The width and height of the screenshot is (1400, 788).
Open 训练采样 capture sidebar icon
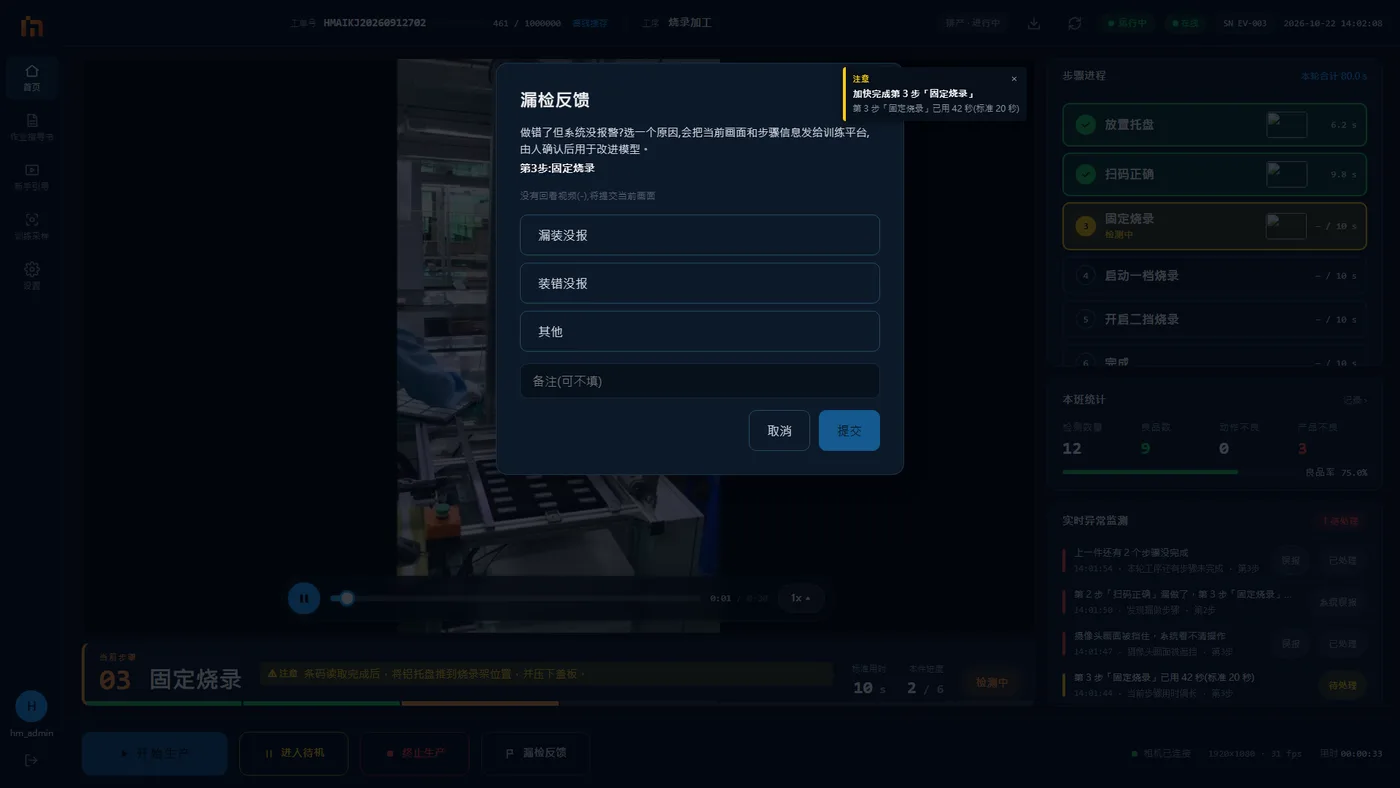coord(32,226)
